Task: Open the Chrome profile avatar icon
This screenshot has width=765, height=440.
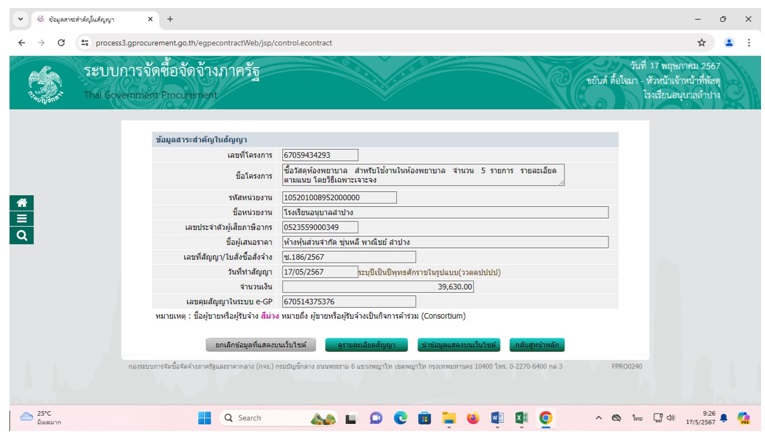Action: pos(728,43)
